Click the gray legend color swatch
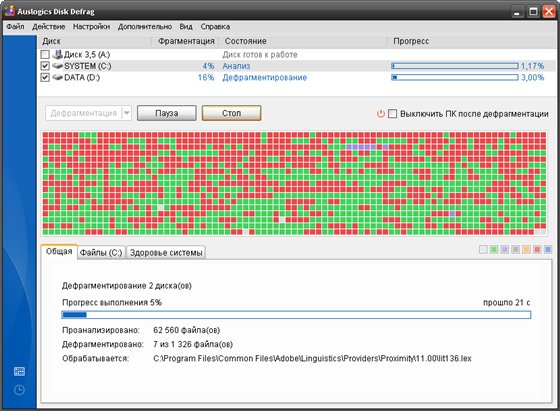The height and width of the screenshot is (411, 560). (515, 250)
